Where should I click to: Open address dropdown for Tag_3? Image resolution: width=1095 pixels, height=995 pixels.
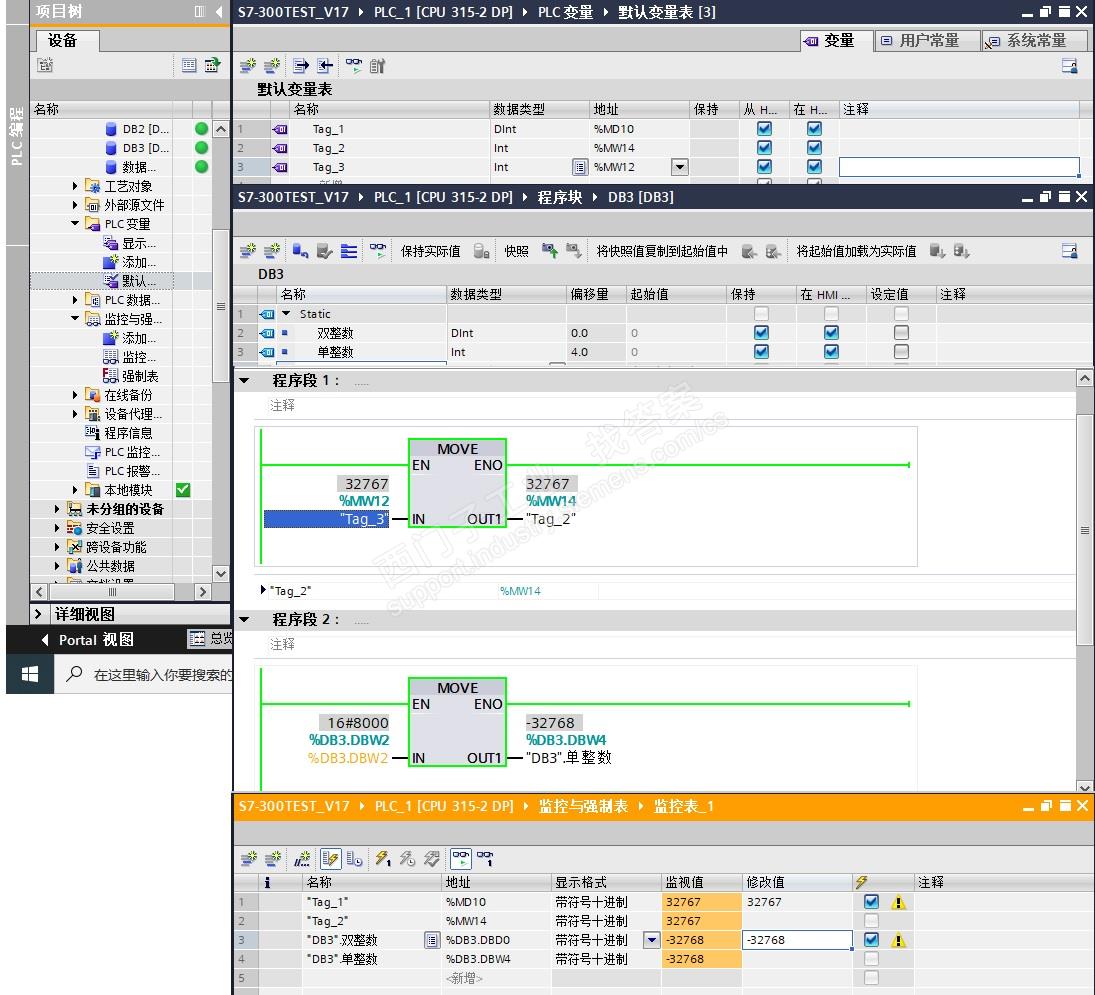click(x=679, y=167)
